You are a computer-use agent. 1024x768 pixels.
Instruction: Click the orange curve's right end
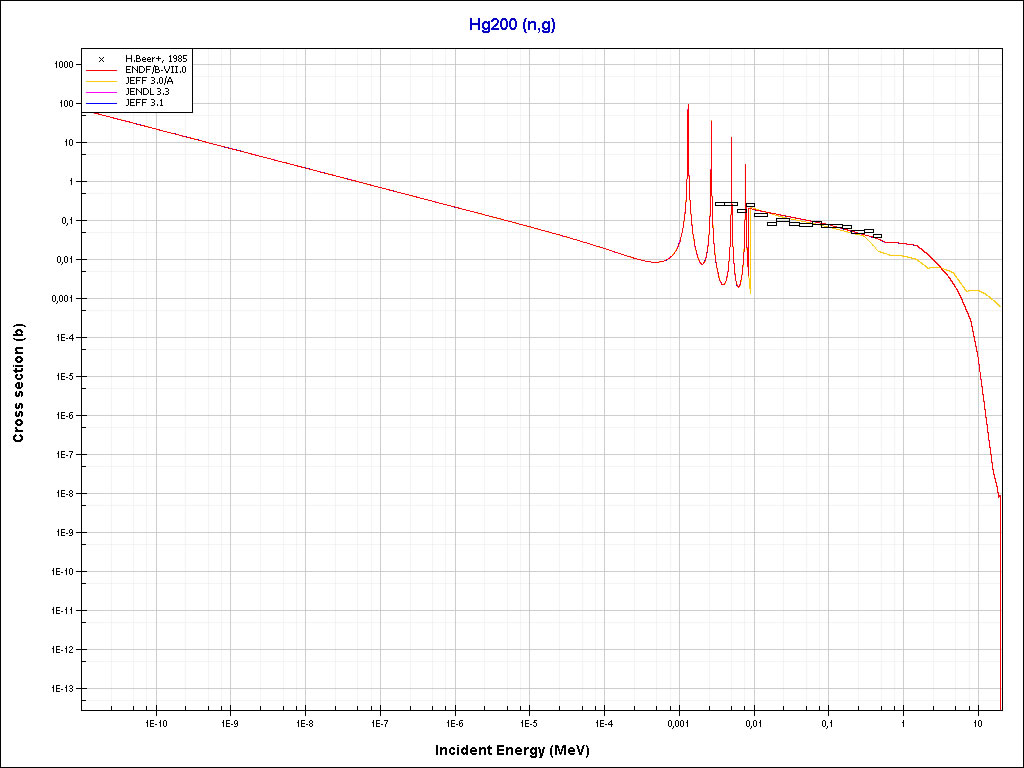pyautogui.click(x=1000, y=306)
